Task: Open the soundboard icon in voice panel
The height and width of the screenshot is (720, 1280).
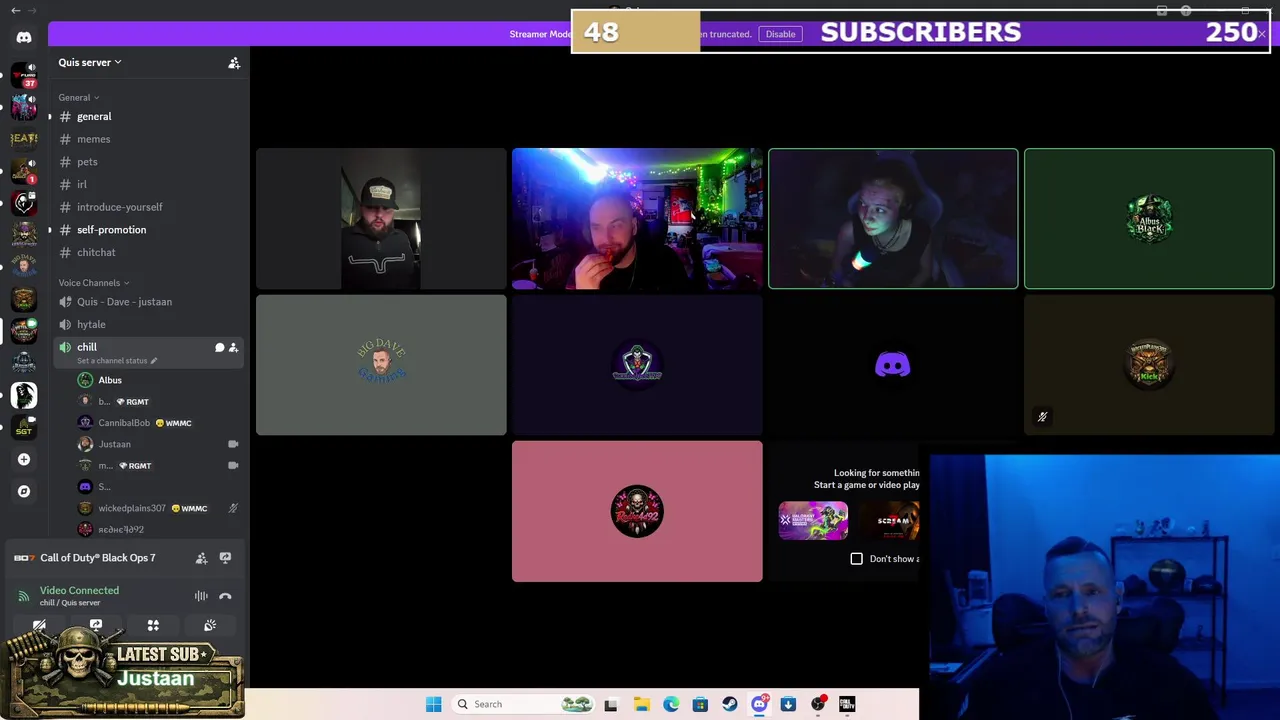Action: 210,625
